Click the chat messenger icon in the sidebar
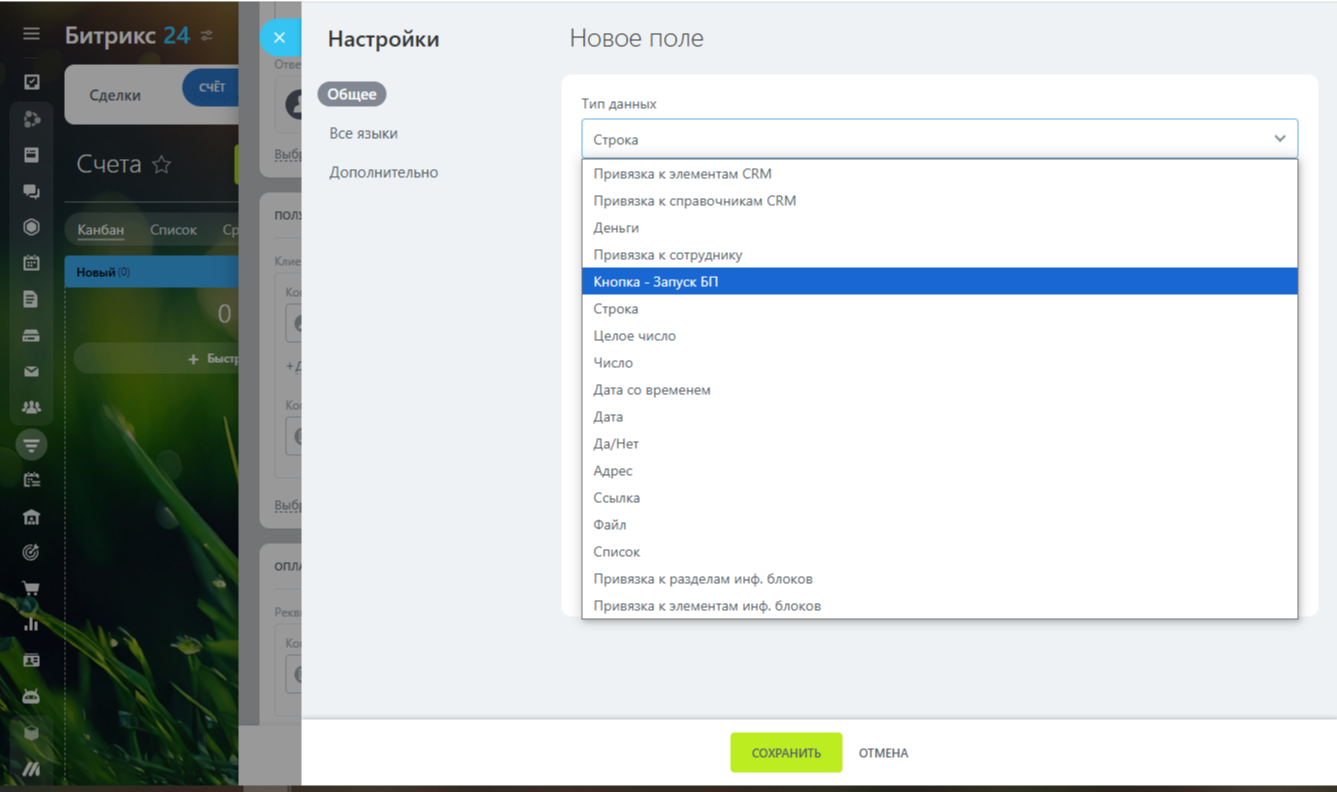Viewport: 1337px width, 792px height. click(31, 191)
